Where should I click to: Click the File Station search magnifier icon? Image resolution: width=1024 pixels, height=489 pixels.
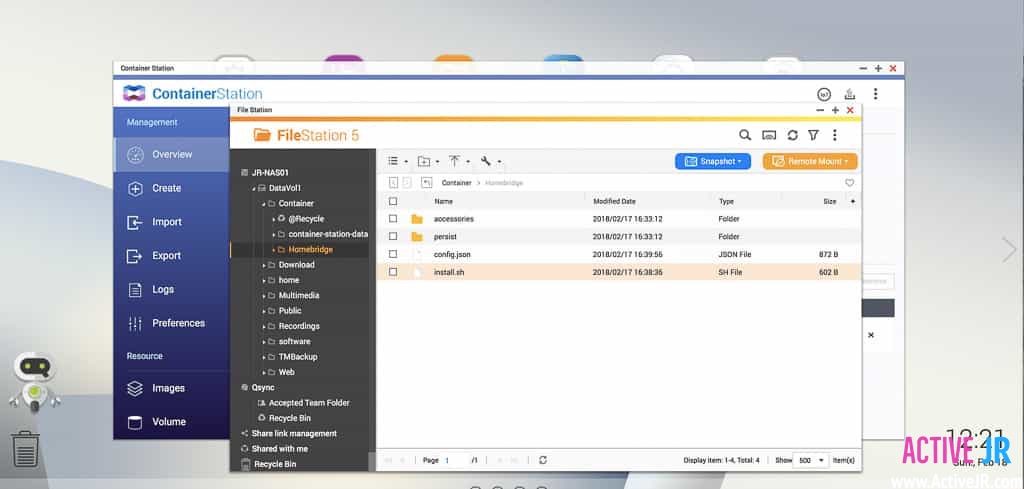(744, 135)
